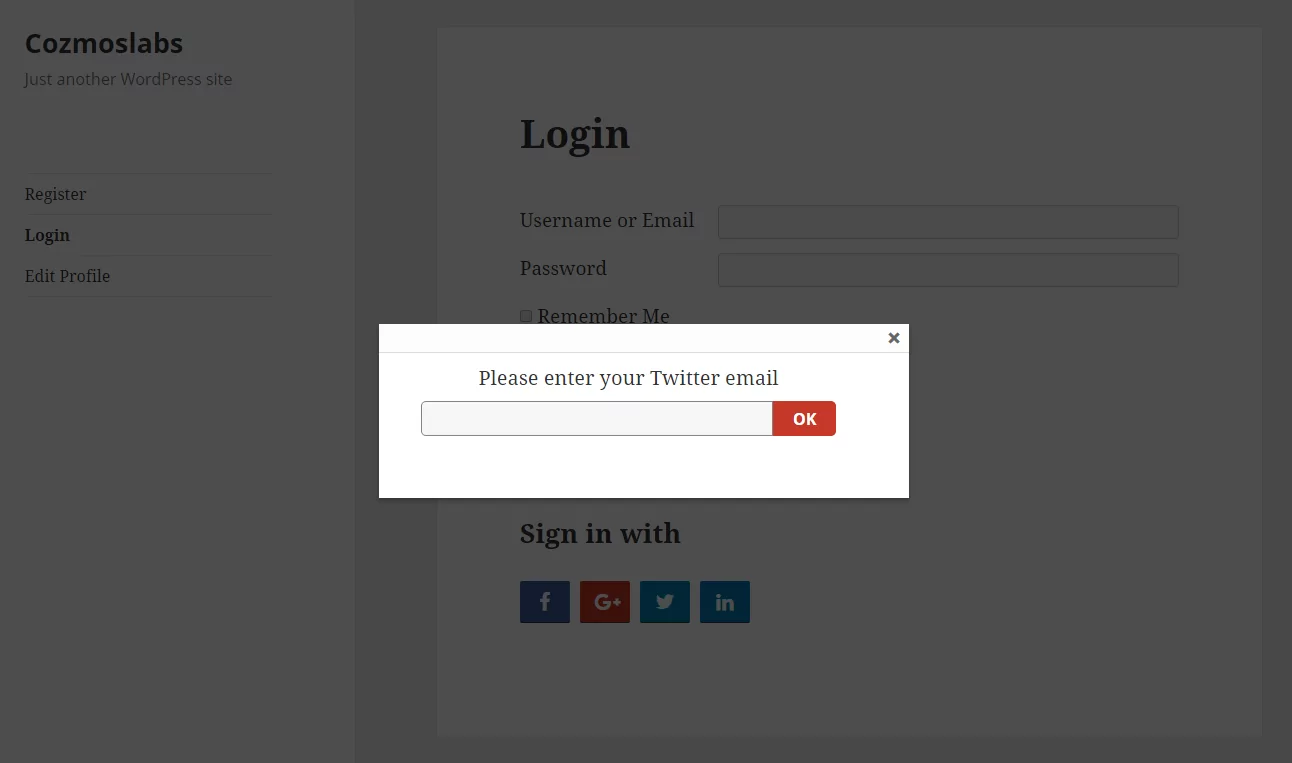Go to the Edit Profile page

(x=67, y=276)
